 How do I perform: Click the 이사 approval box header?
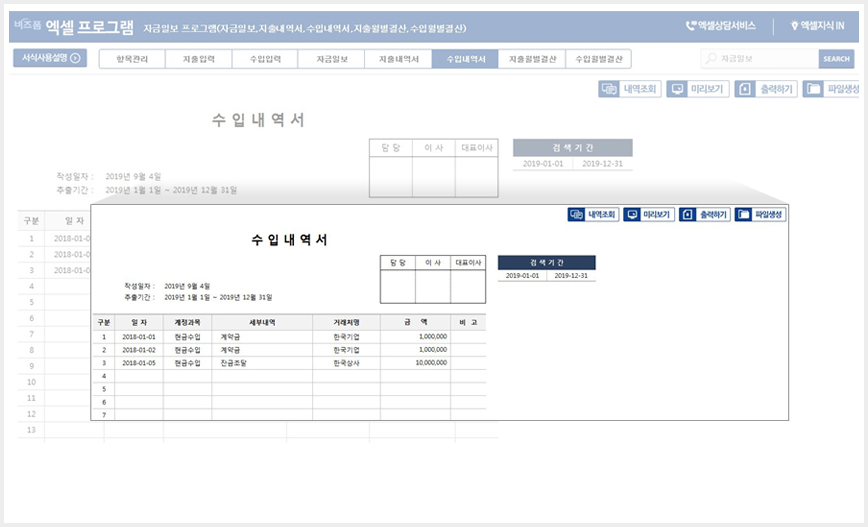pyautogui.click(x=433, y=262)
